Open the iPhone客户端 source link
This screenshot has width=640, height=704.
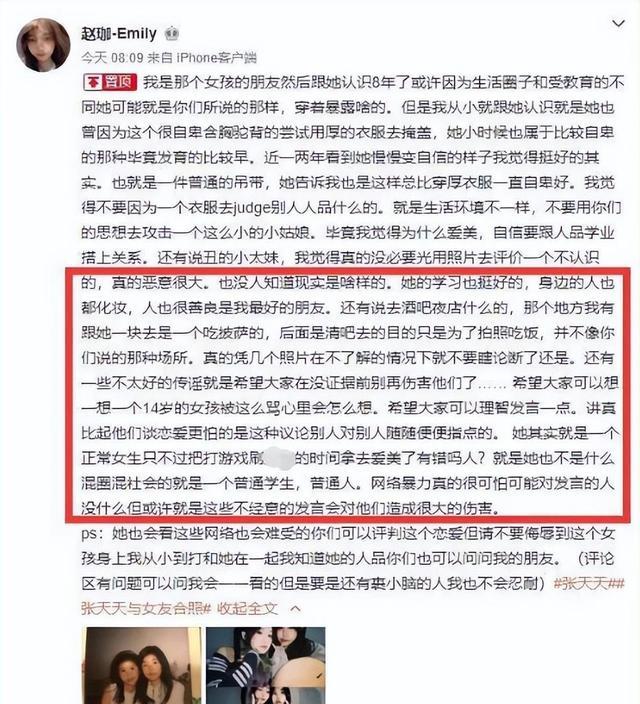click(x=216, y=58)
